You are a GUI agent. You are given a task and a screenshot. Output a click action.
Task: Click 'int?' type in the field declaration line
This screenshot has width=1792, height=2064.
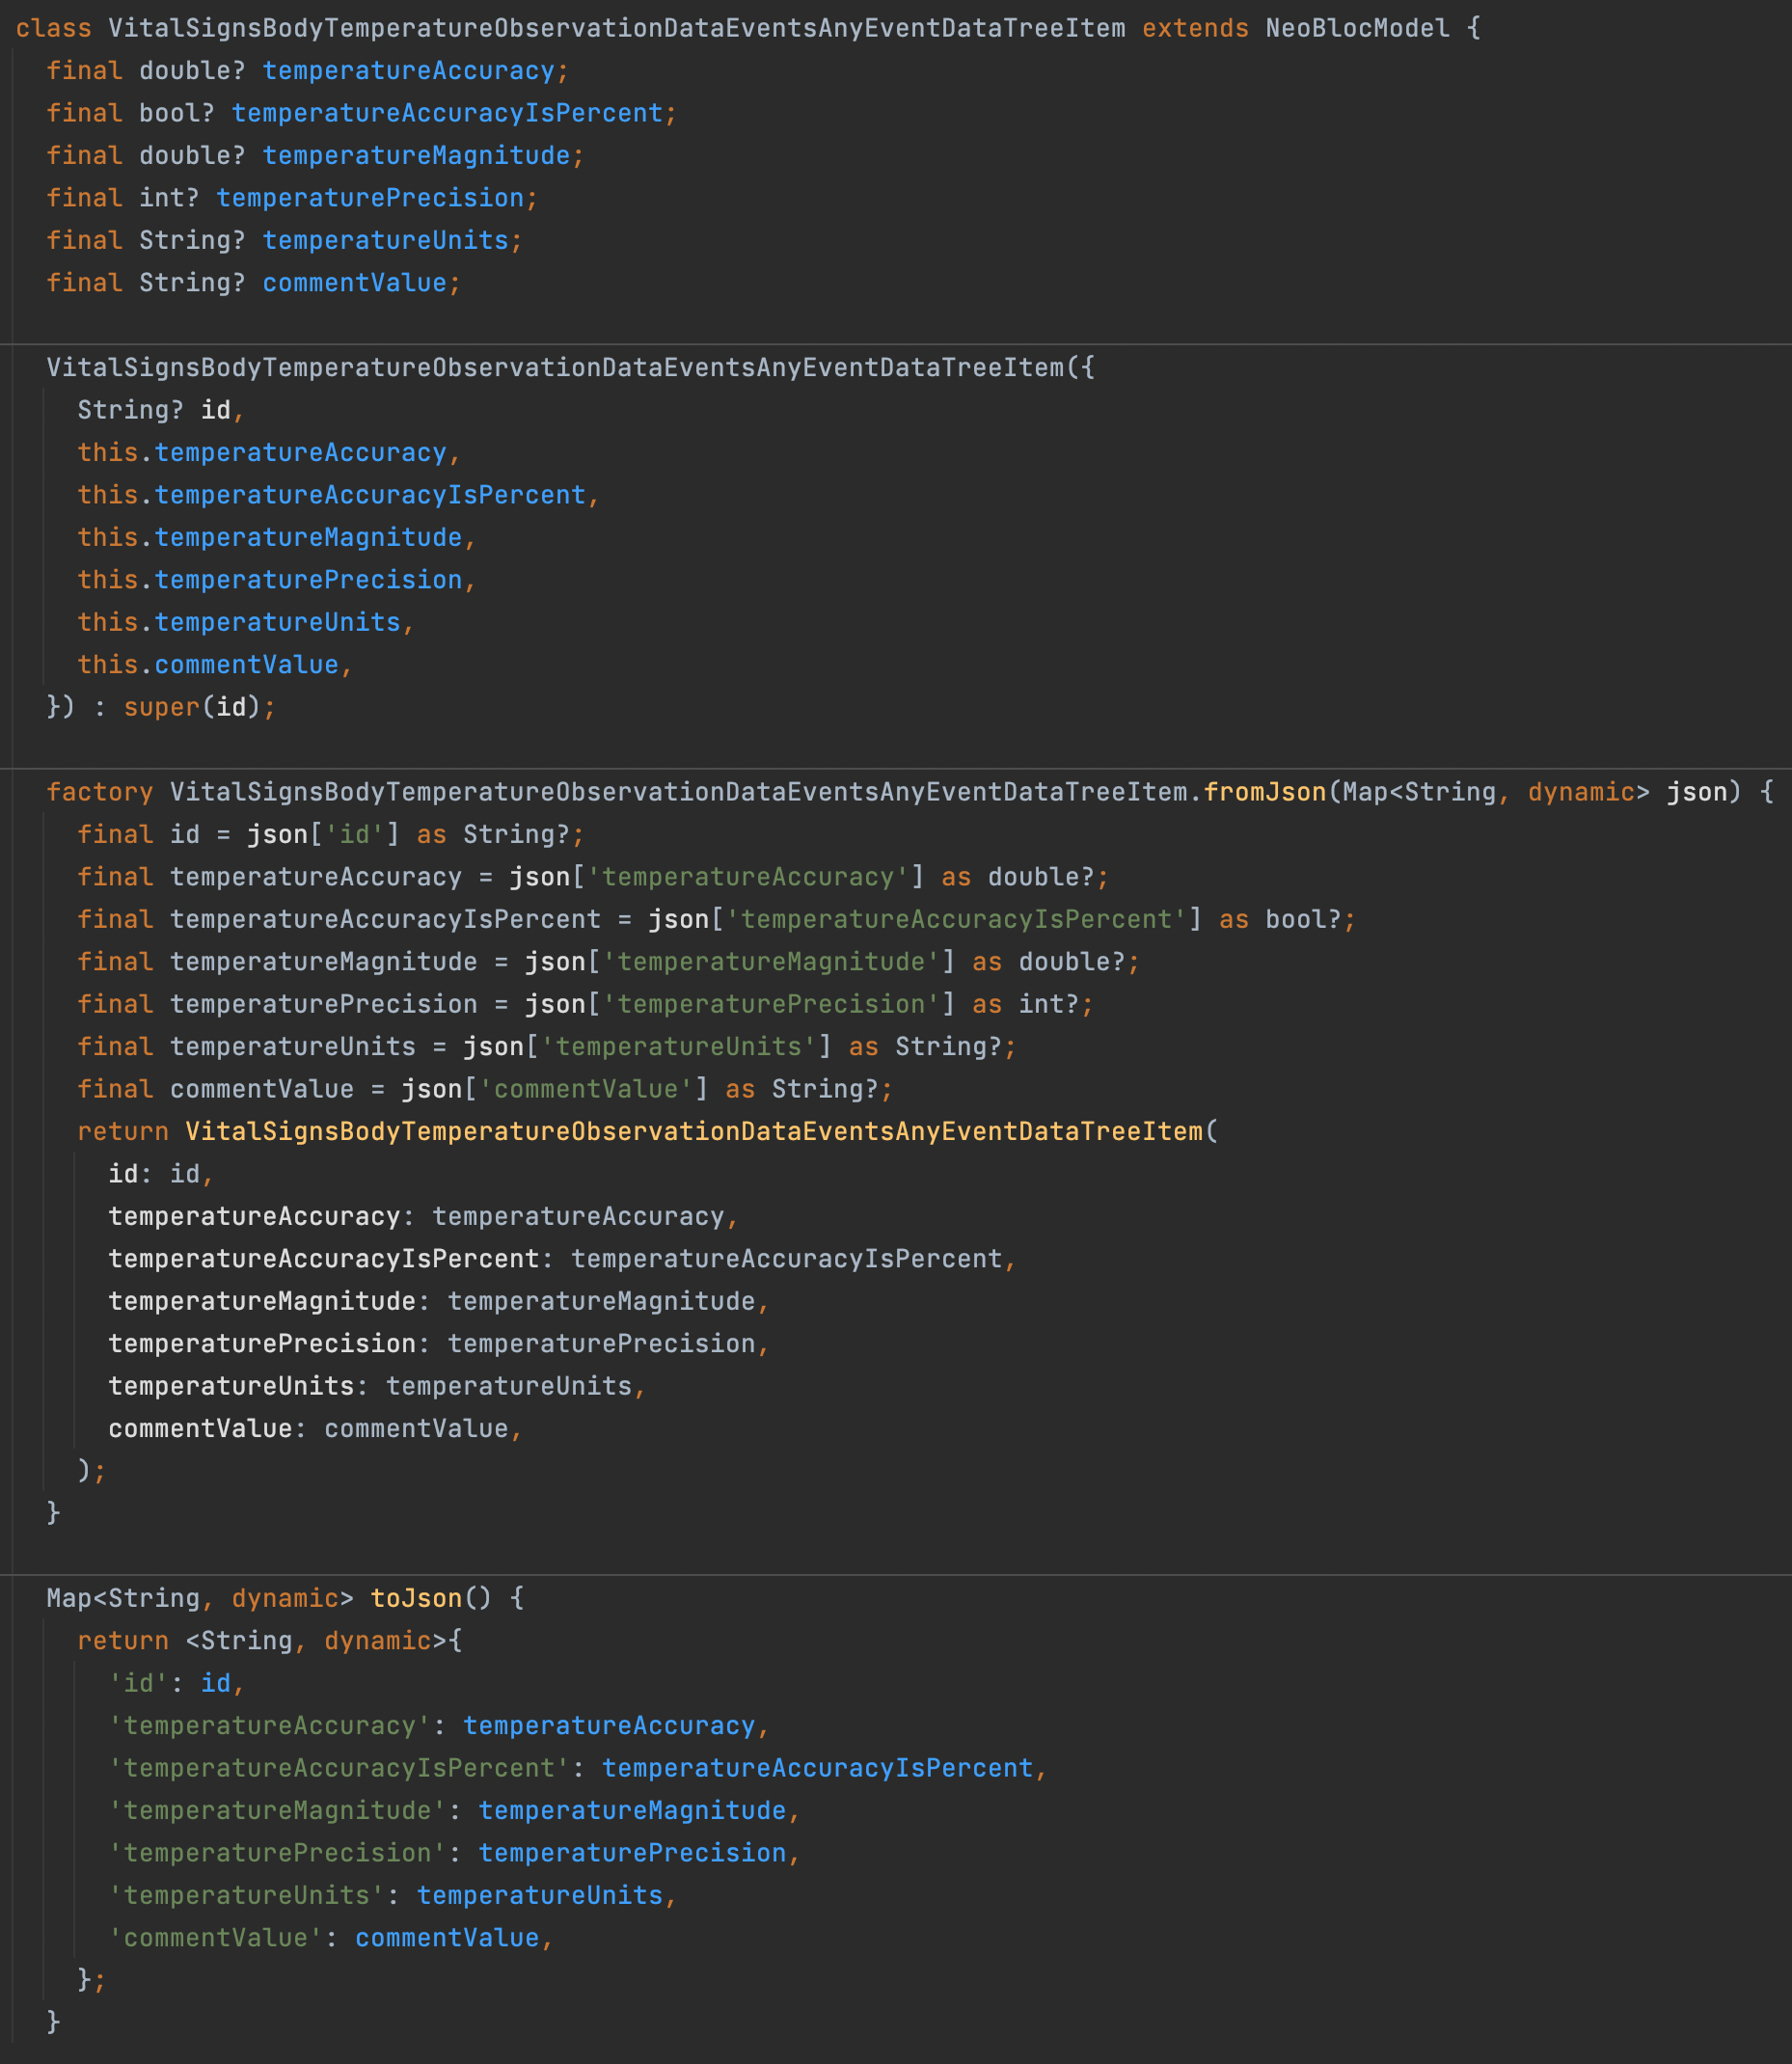point(170,198)
